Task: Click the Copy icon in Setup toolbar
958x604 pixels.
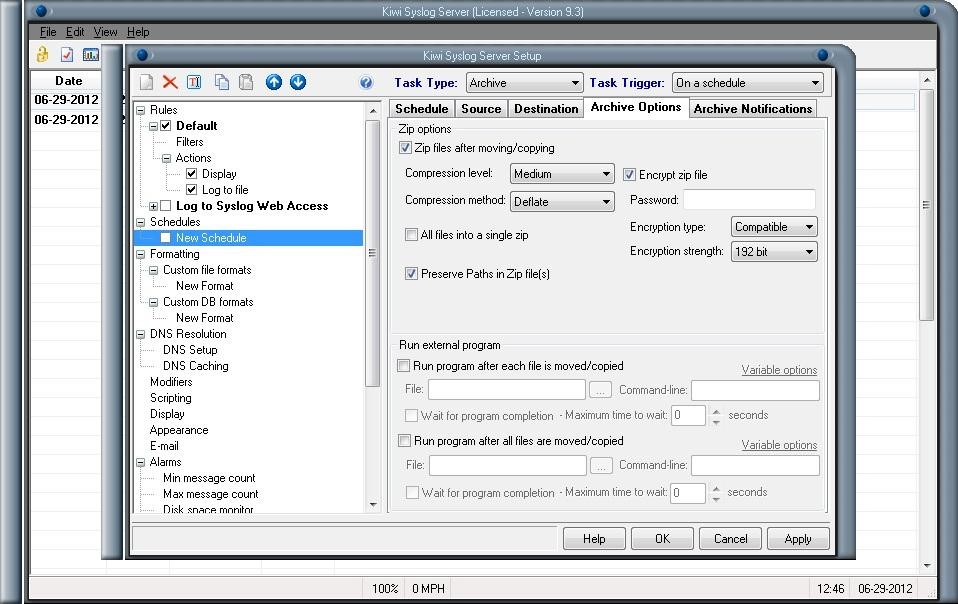Action: pyautogui.click(x=222, y=83)
